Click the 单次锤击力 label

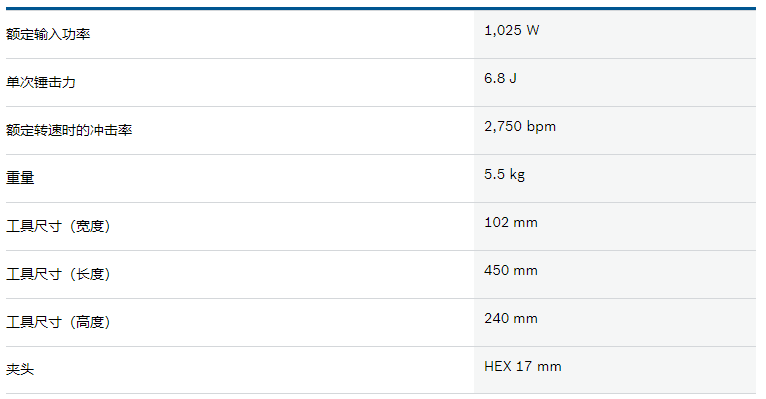[x=41, y=82]
